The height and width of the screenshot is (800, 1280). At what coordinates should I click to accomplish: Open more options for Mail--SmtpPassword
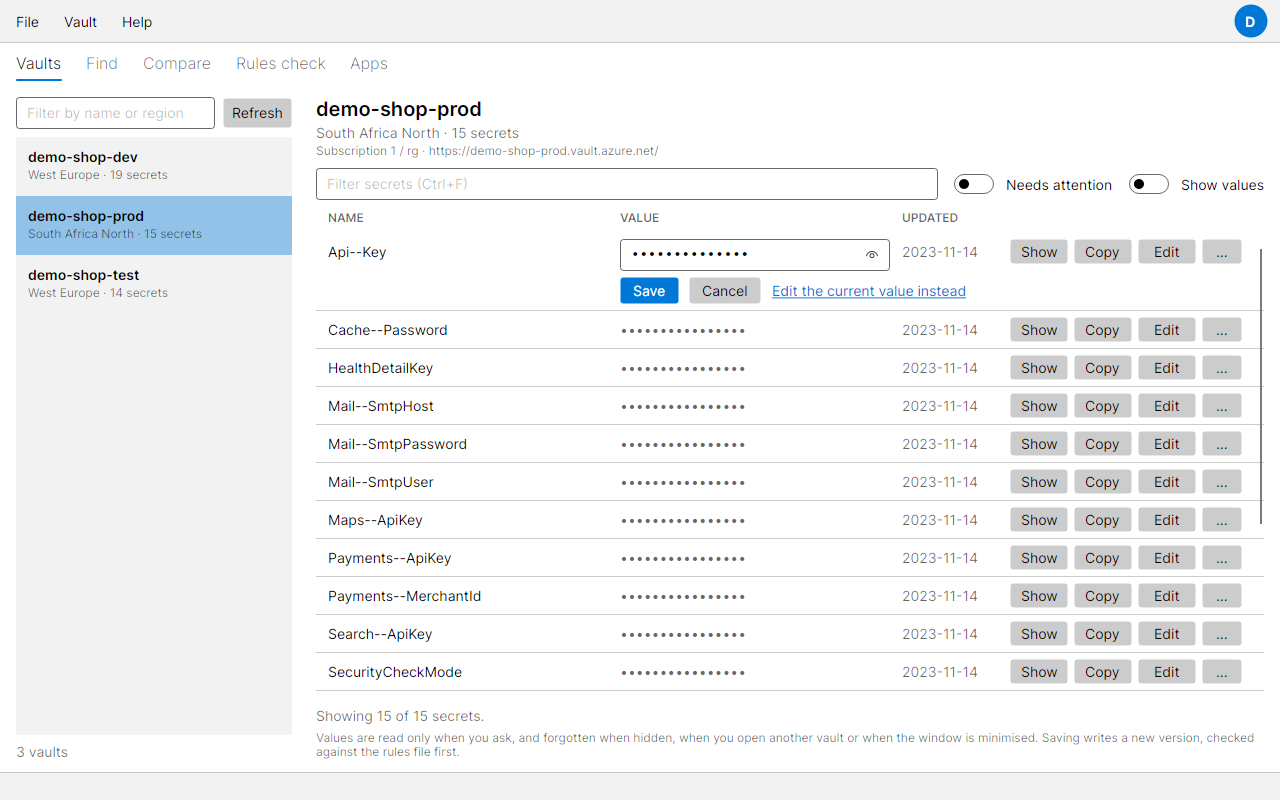[1222, 444]
